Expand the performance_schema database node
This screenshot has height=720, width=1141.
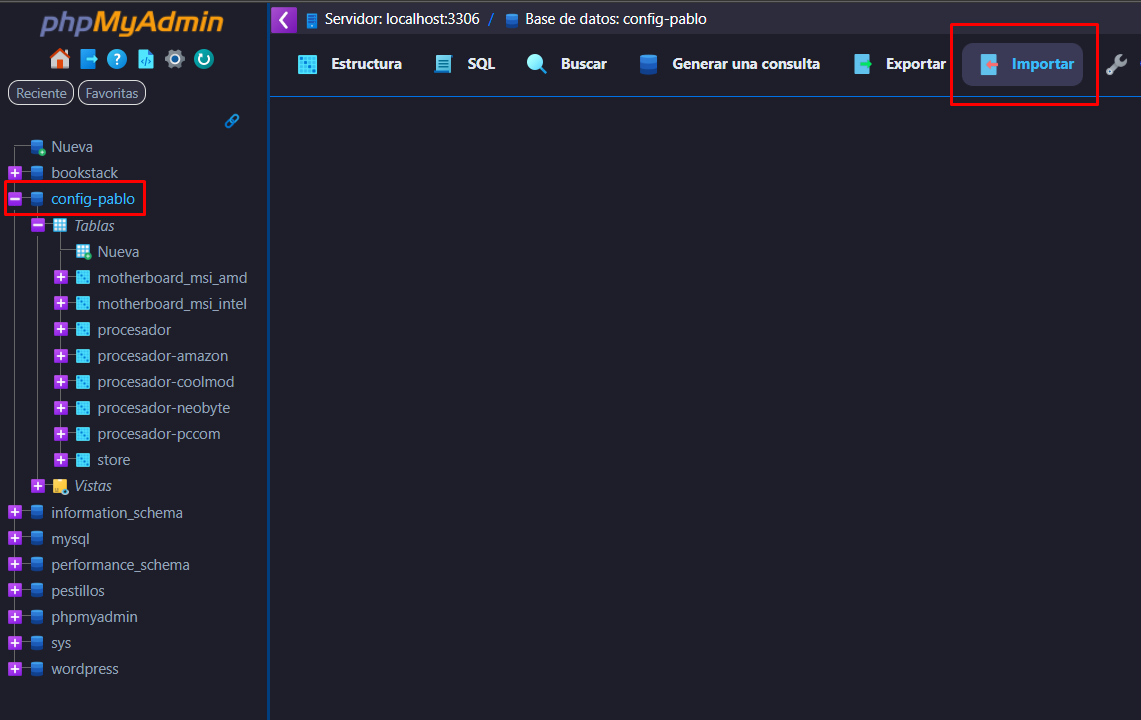15,565
